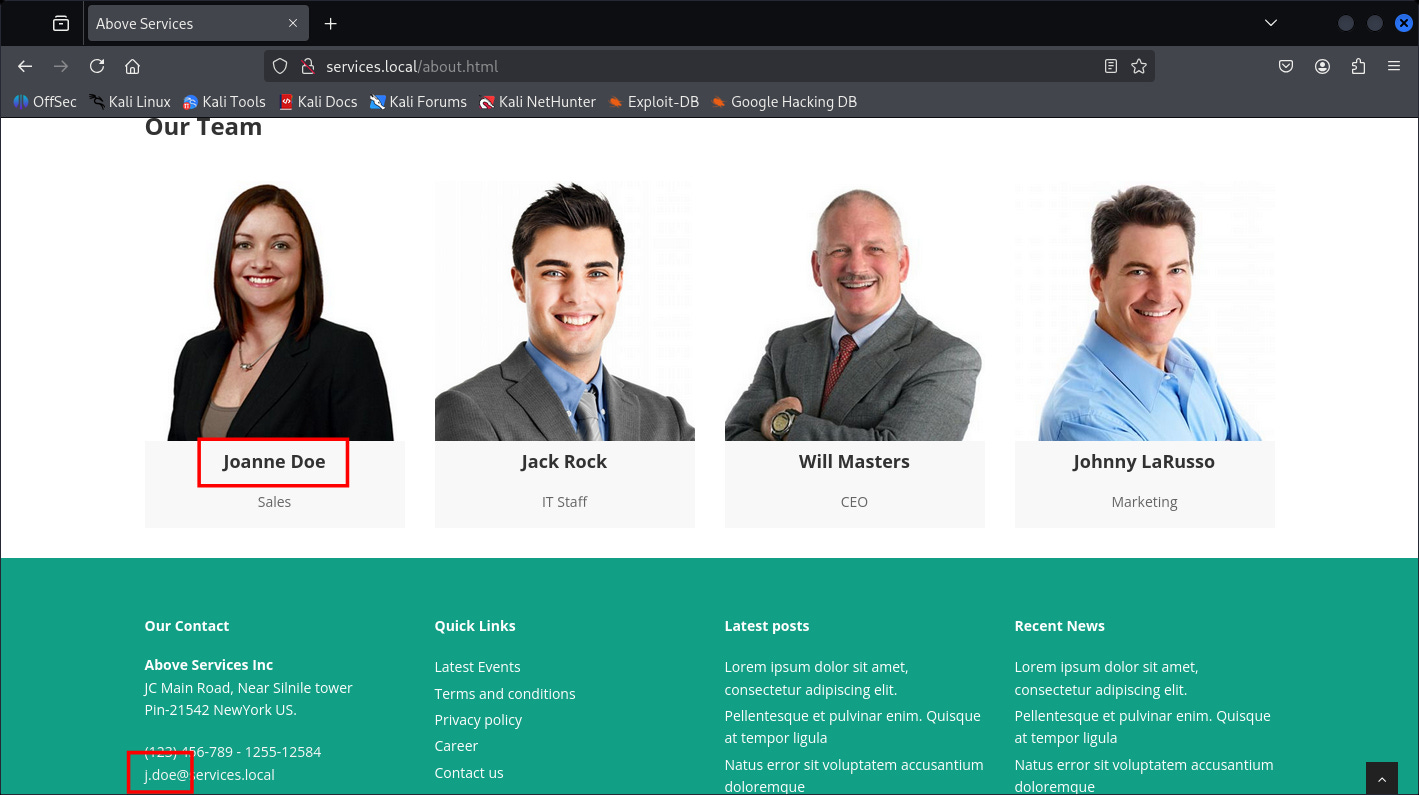Click the Contact us link

point(468,773)
